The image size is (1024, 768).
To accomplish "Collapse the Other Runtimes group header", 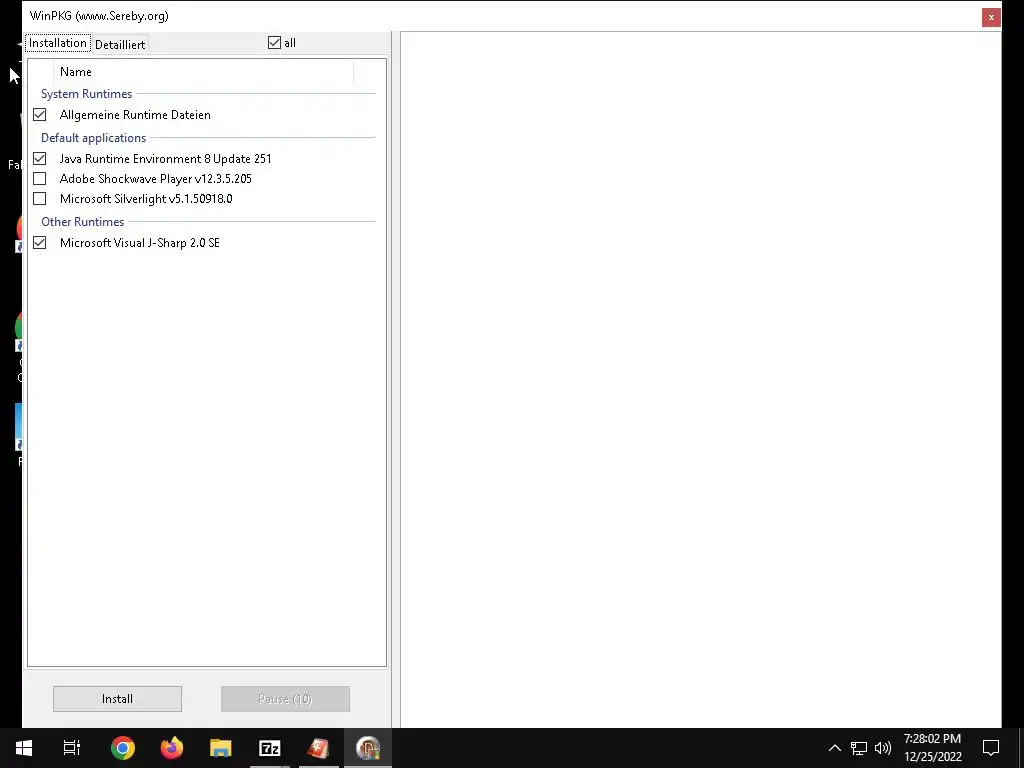I will (x=82, y=222).
